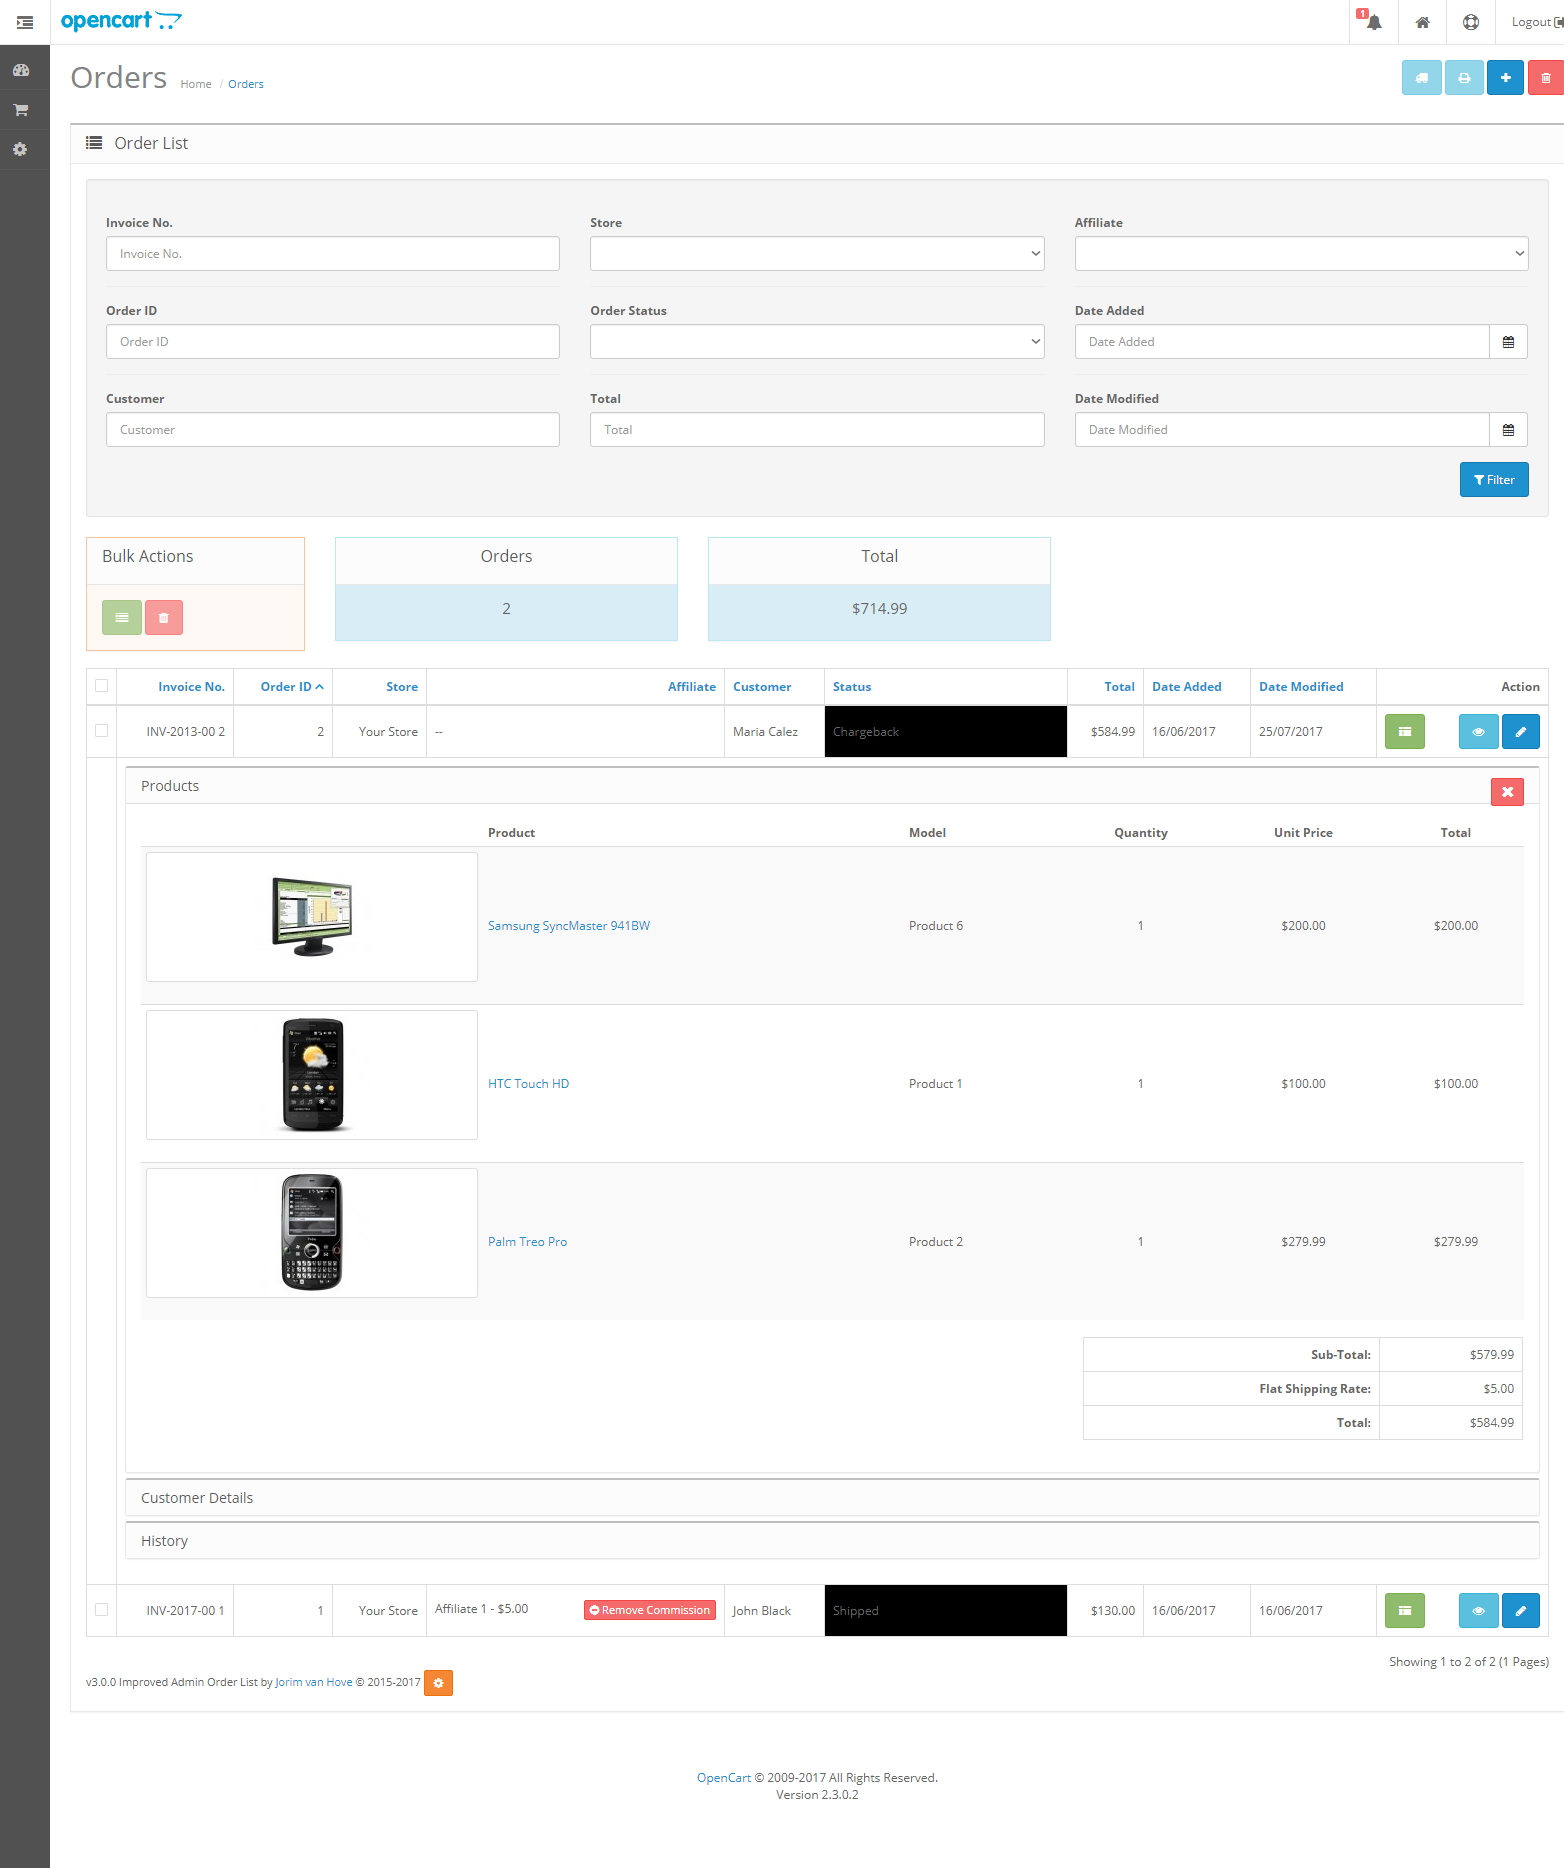This screenshot has height=1868, width=1564.
Task: Click the orange extension settings gear
Action: pyautogui.click(x=438, y=1683)
